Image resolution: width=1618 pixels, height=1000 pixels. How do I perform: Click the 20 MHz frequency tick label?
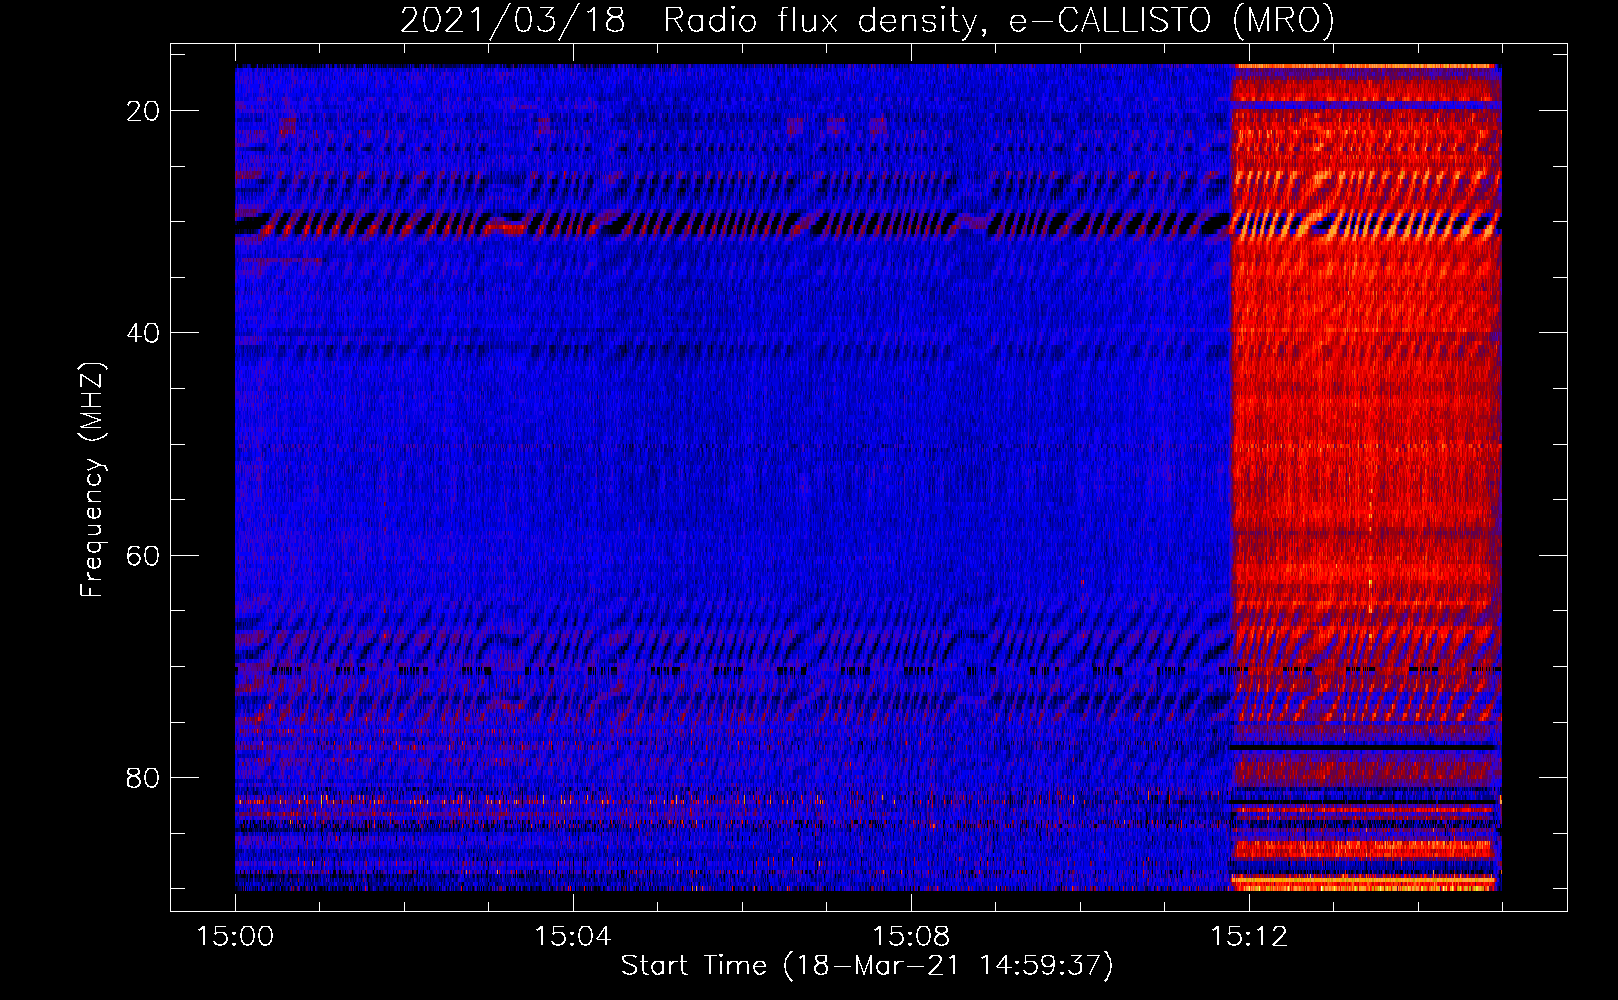click(x=143, y=111)
